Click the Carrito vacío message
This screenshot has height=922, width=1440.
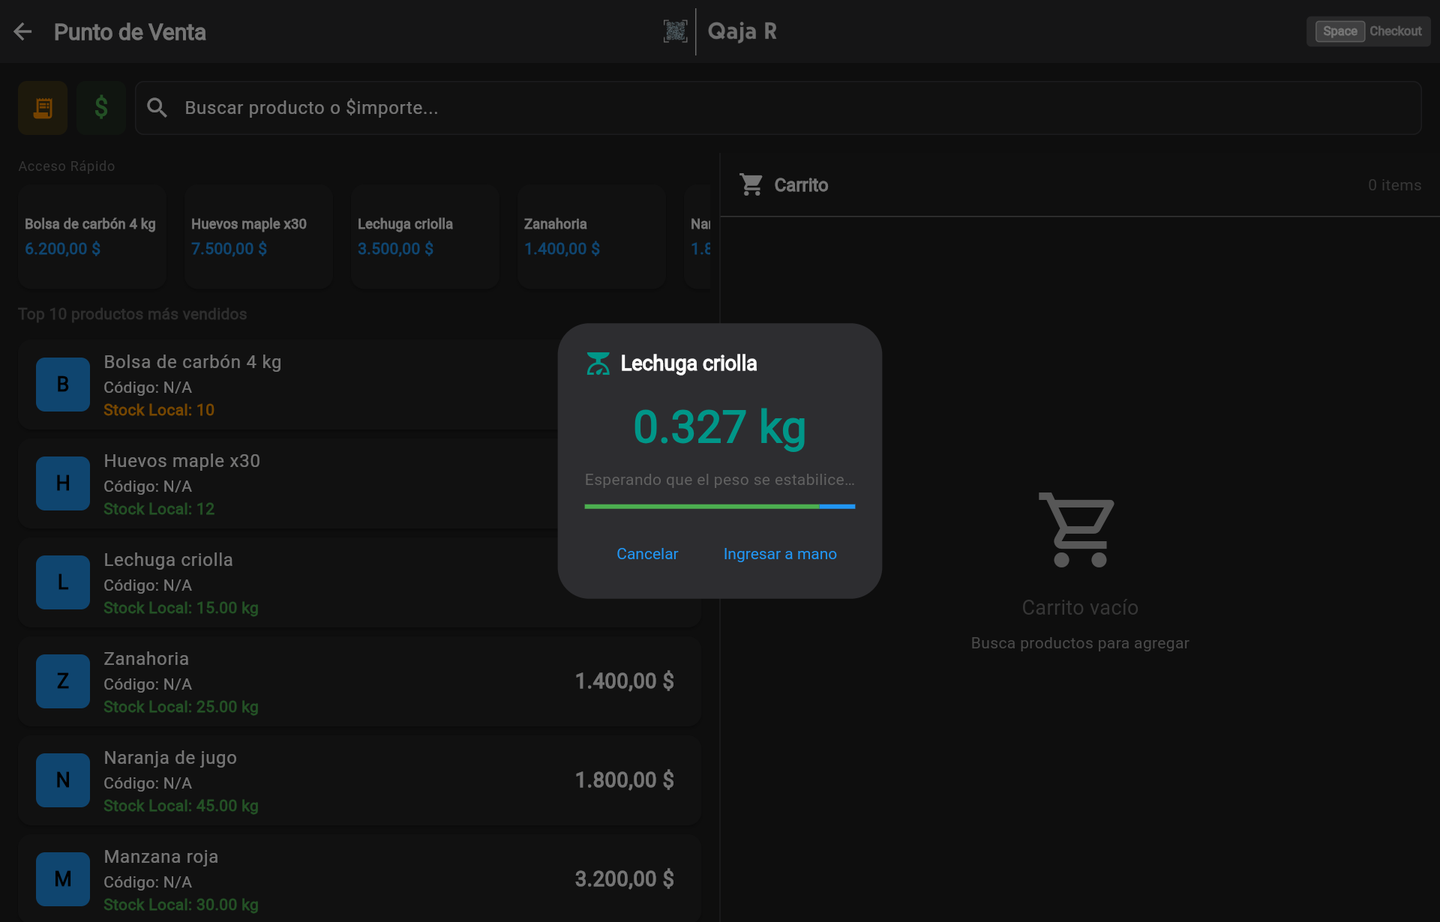point(1080,608)
